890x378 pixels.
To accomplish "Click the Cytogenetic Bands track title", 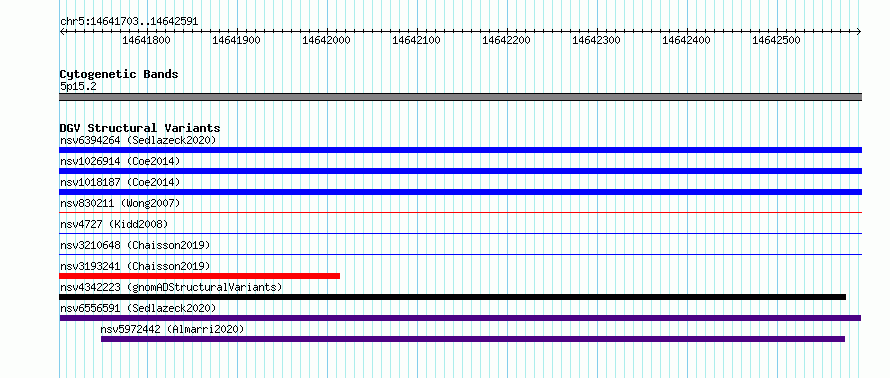I will tap(119, 74).
